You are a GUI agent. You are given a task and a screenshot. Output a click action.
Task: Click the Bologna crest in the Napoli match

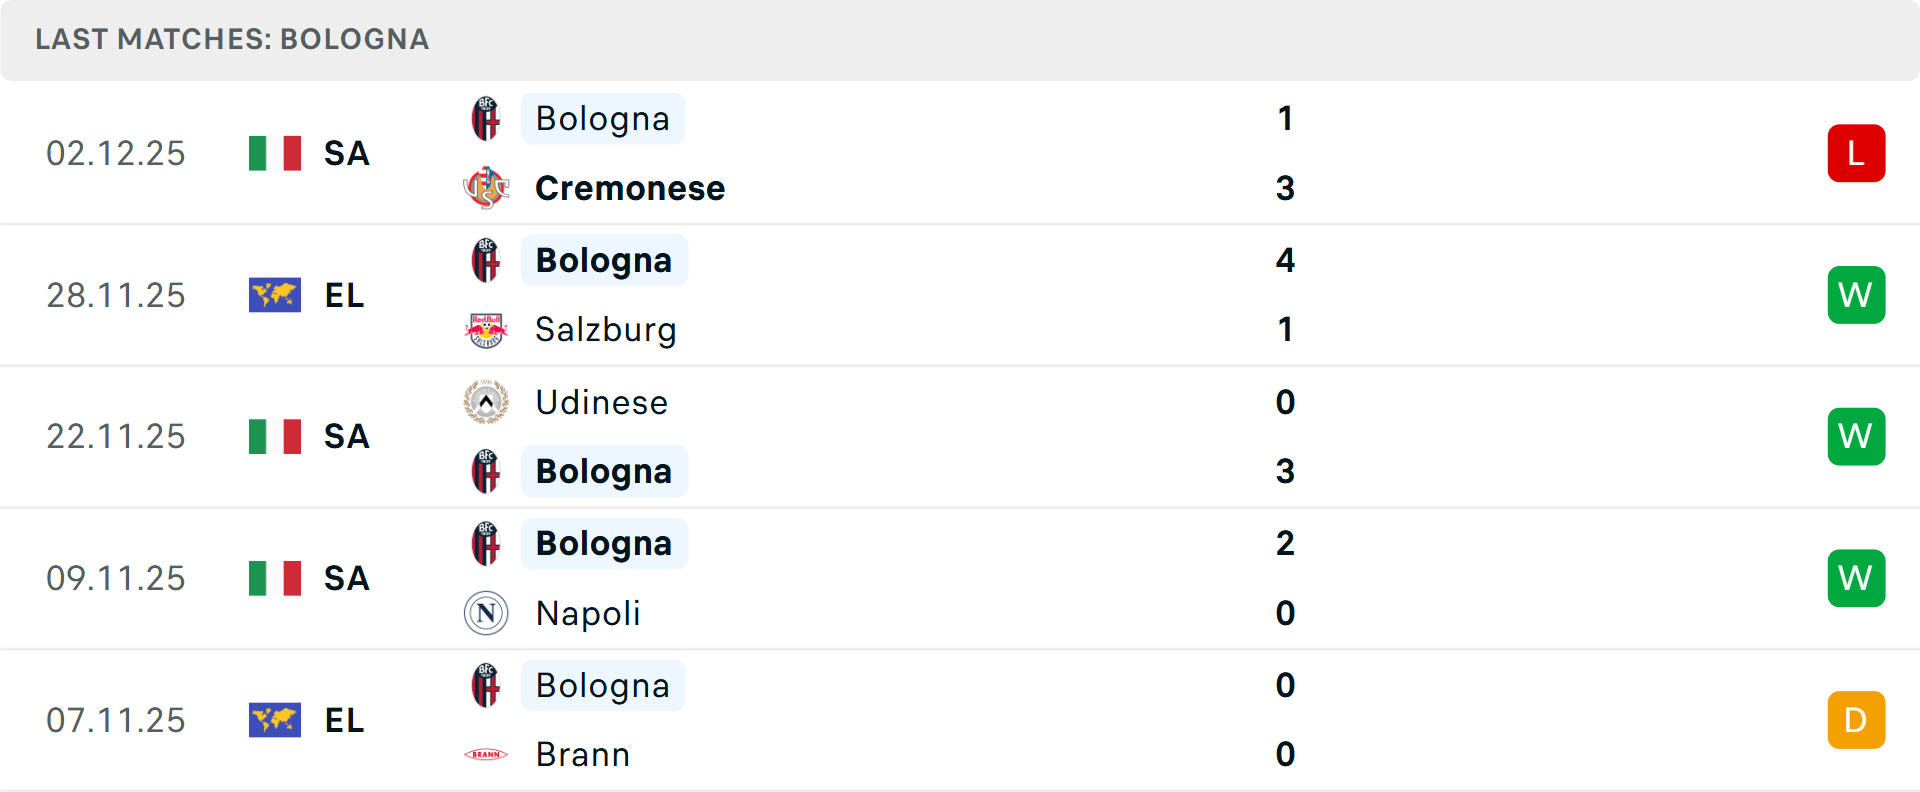486,544
